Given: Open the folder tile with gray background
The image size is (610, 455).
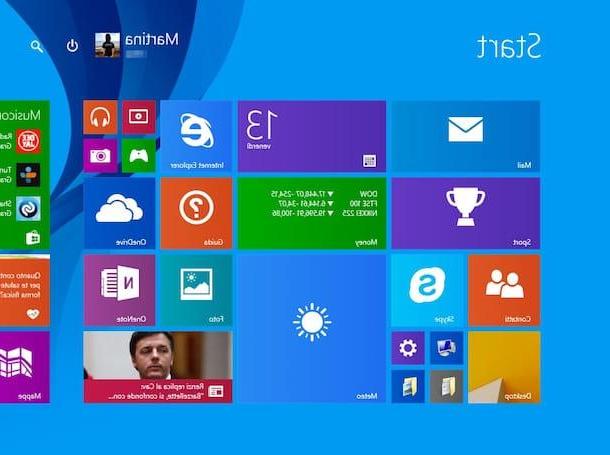Looking at the screenshot, I should 446,387.
